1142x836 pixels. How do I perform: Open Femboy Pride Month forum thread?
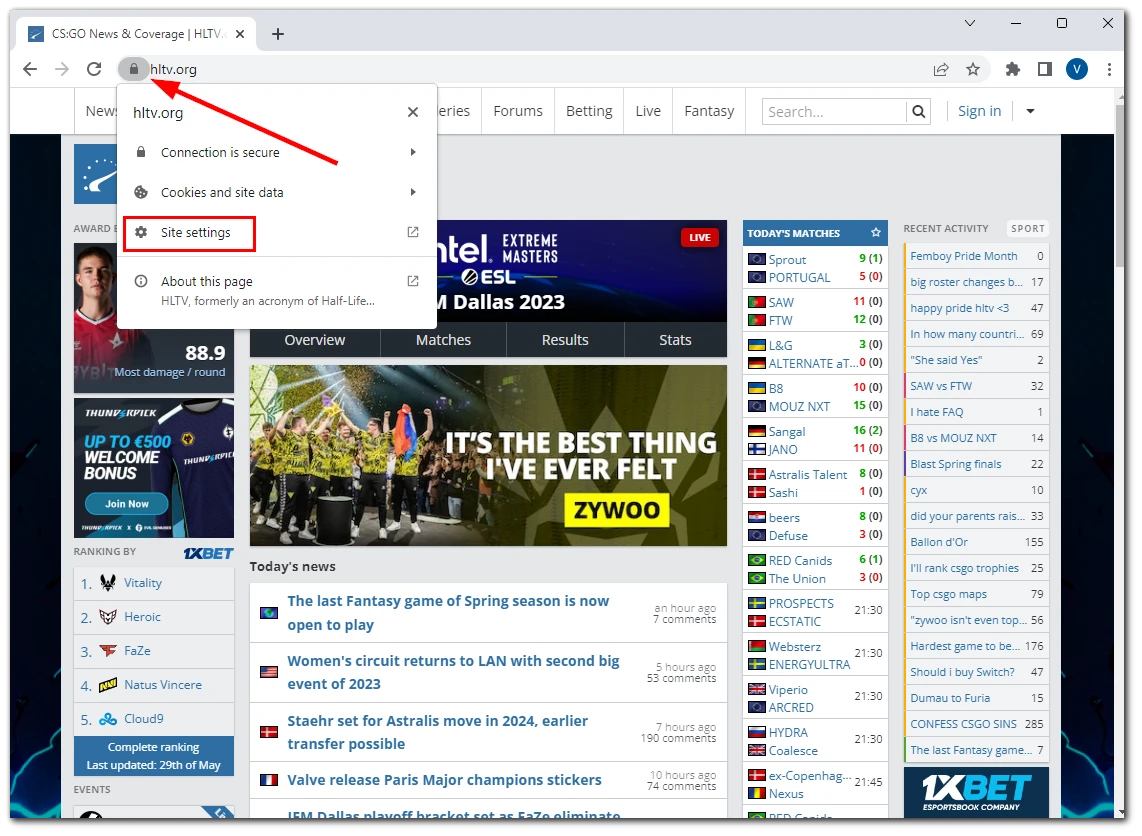point(976,256)
